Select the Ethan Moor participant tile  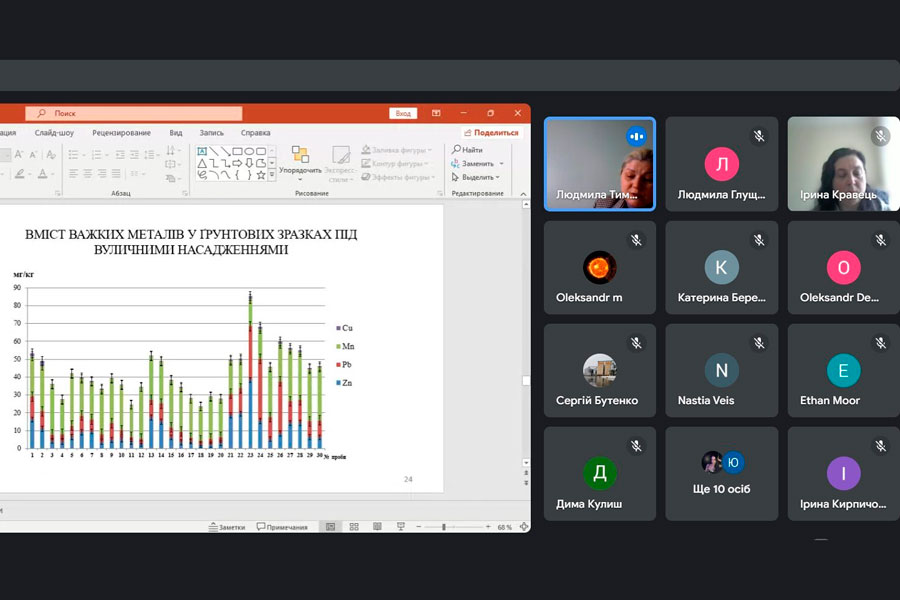(x=843, y=370)
